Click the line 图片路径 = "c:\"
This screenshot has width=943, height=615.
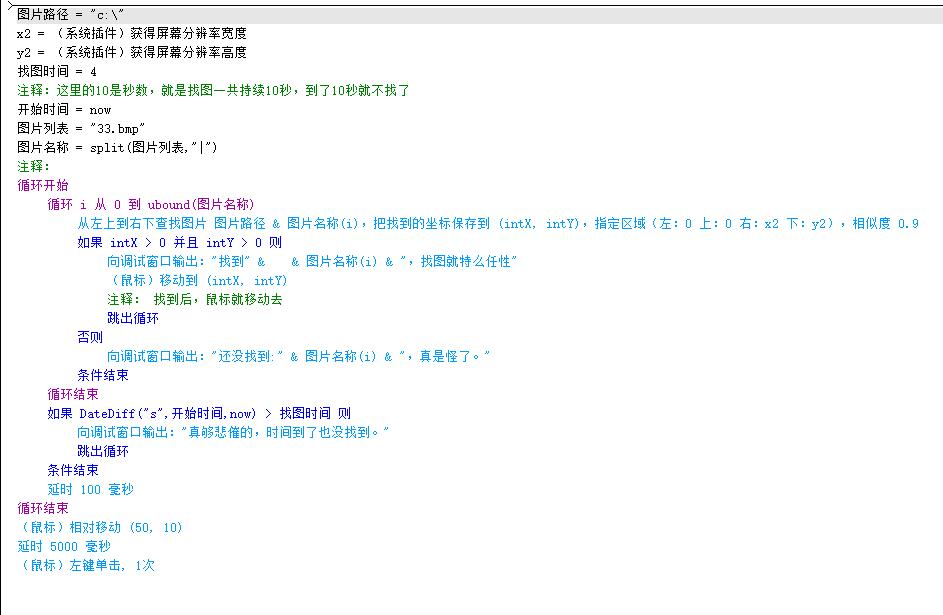tap(70, 15)
